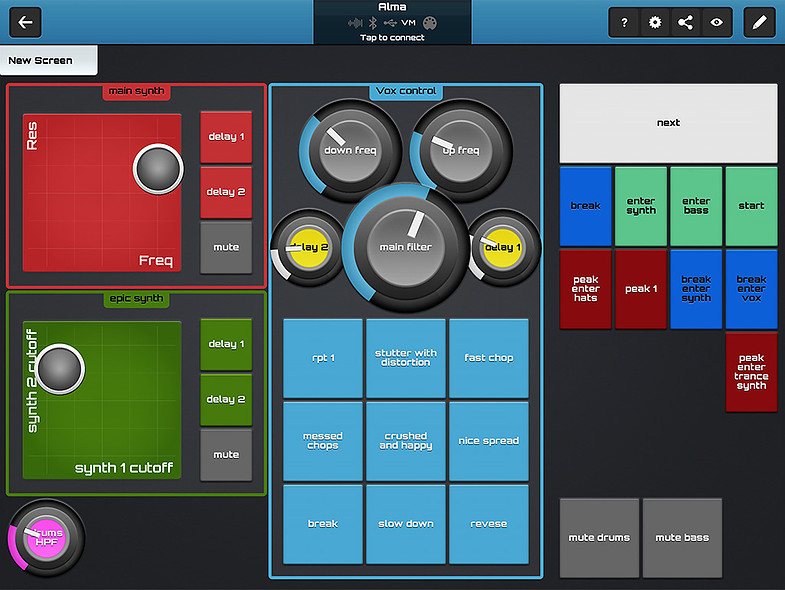Toggle main synth delay 1 pad

pos(226,137)
